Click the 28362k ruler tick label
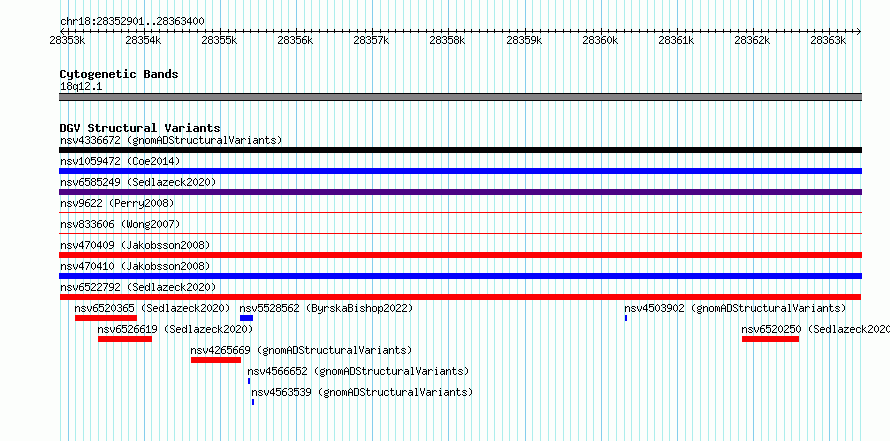This screenshot has height=441, width=890. 752,40
